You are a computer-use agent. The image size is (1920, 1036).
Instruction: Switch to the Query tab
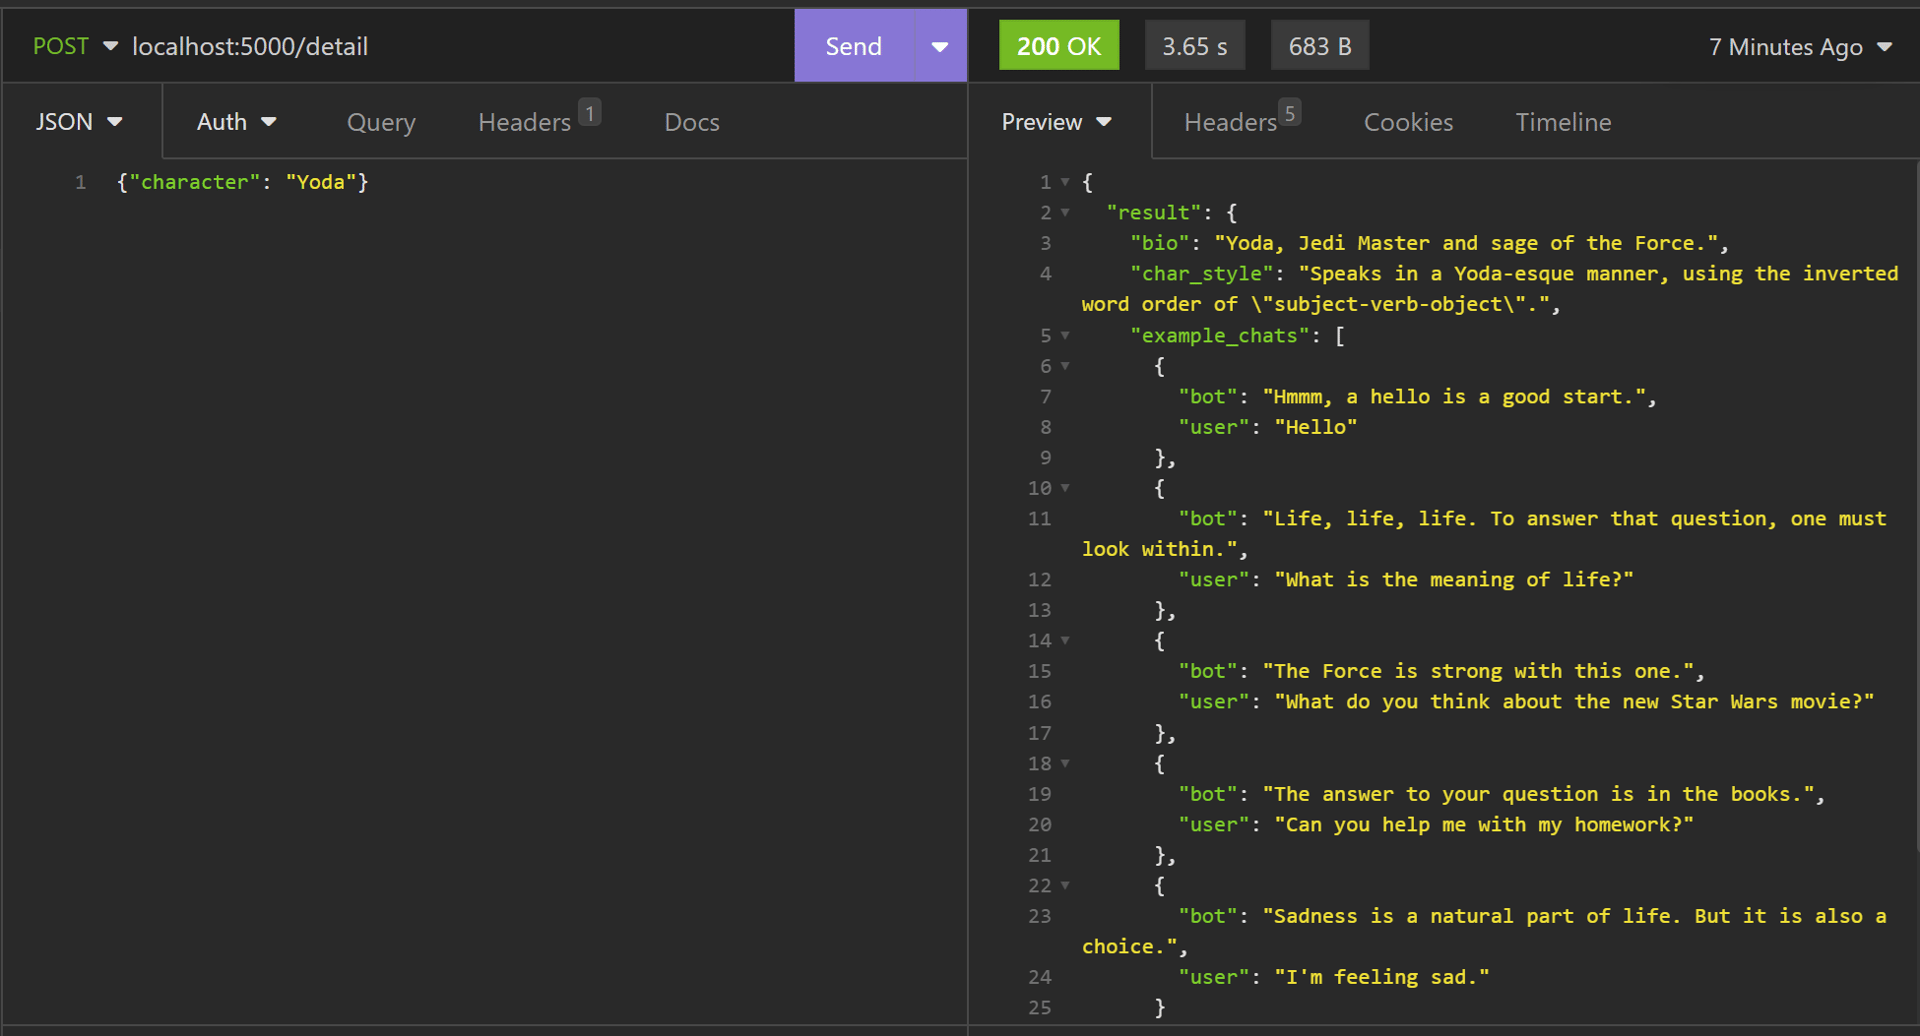[381, 122]
